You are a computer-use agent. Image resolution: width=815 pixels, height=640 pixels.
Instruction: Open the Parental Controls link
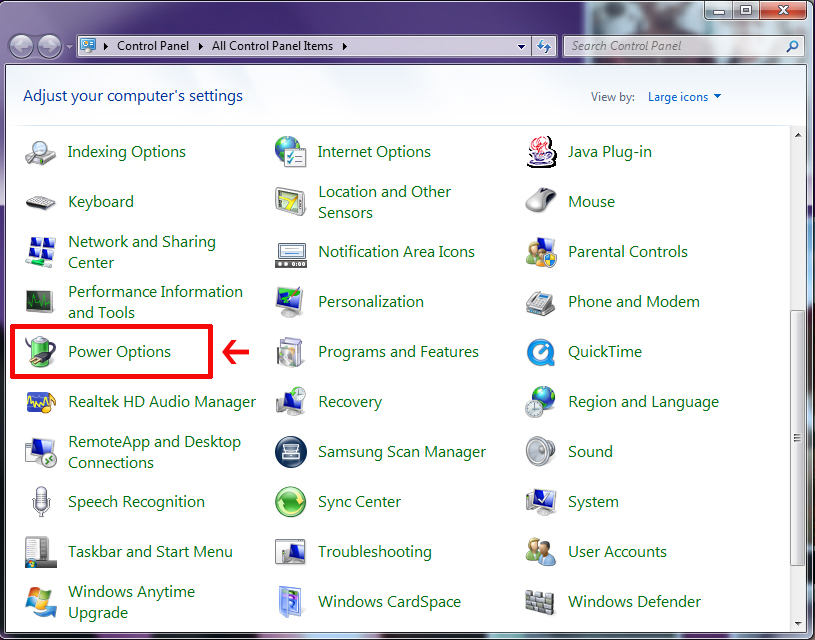[x=628, y=252]
